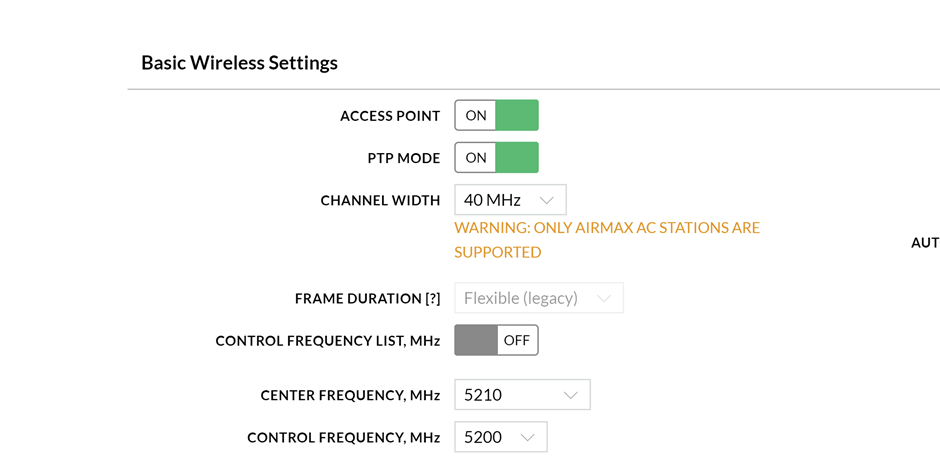Click the Basic Wireless Settings heading
Image resolution: width=940 pixels, height=457 pixels.
click(239, 63)
